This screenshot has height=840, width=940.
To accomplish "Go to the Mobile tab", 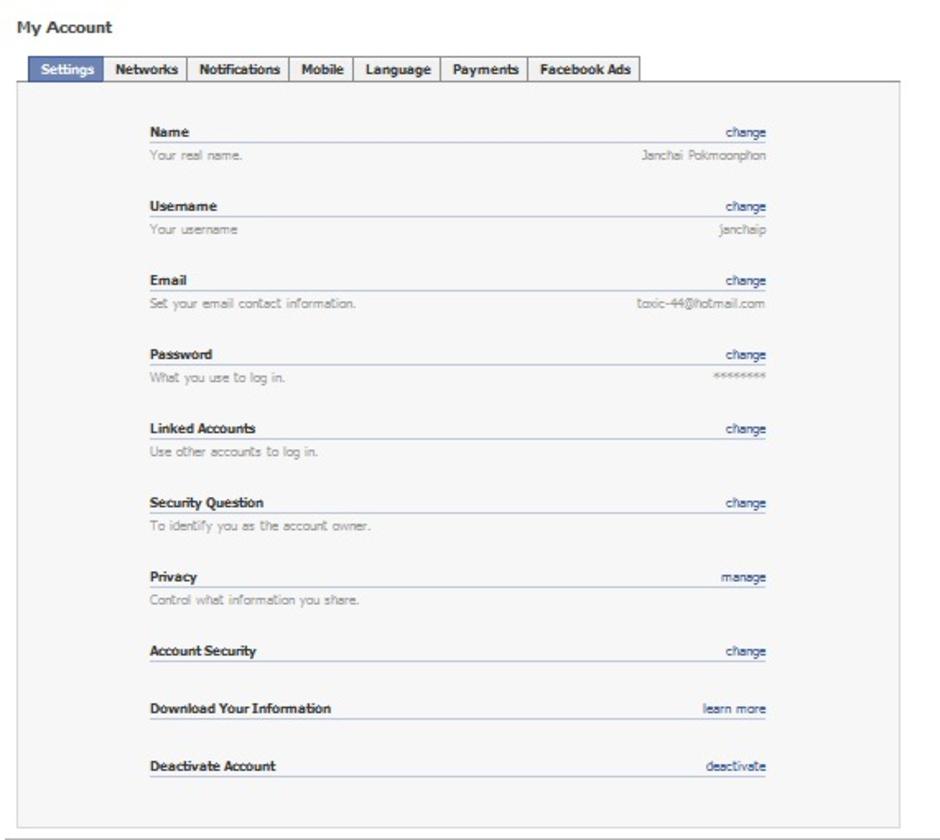I will click(322, 69).
